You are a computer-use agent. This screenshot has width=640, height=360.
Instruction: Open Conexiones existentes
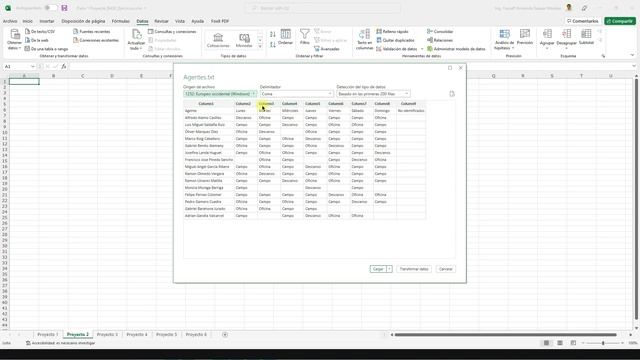[96, 40]
